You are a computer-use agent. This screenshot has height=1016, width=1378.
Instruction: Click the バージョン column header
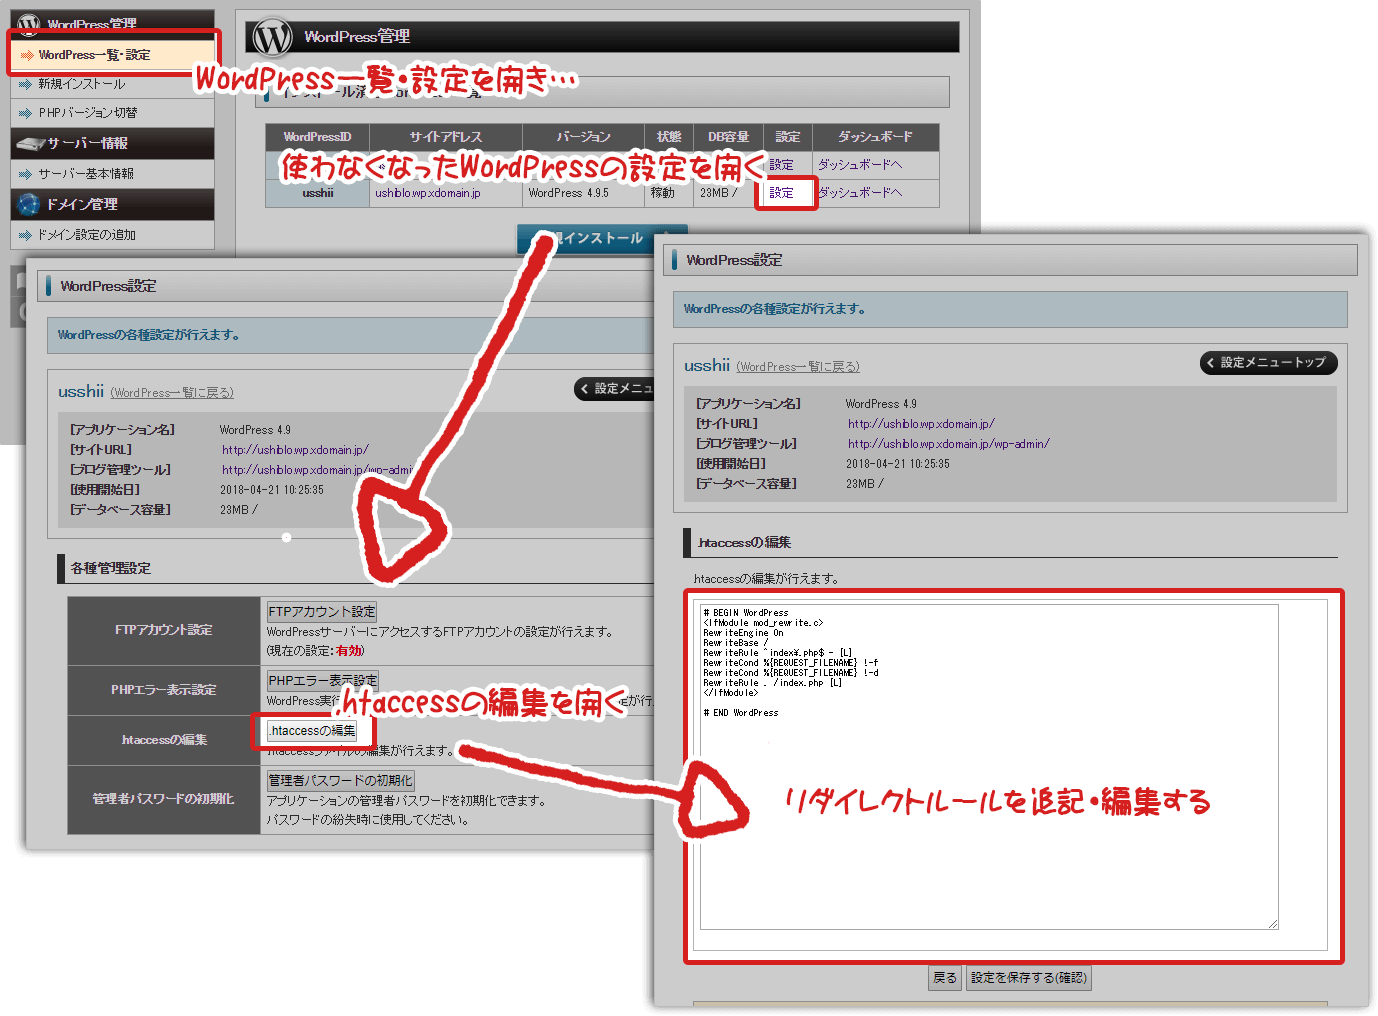coord(584,137)
